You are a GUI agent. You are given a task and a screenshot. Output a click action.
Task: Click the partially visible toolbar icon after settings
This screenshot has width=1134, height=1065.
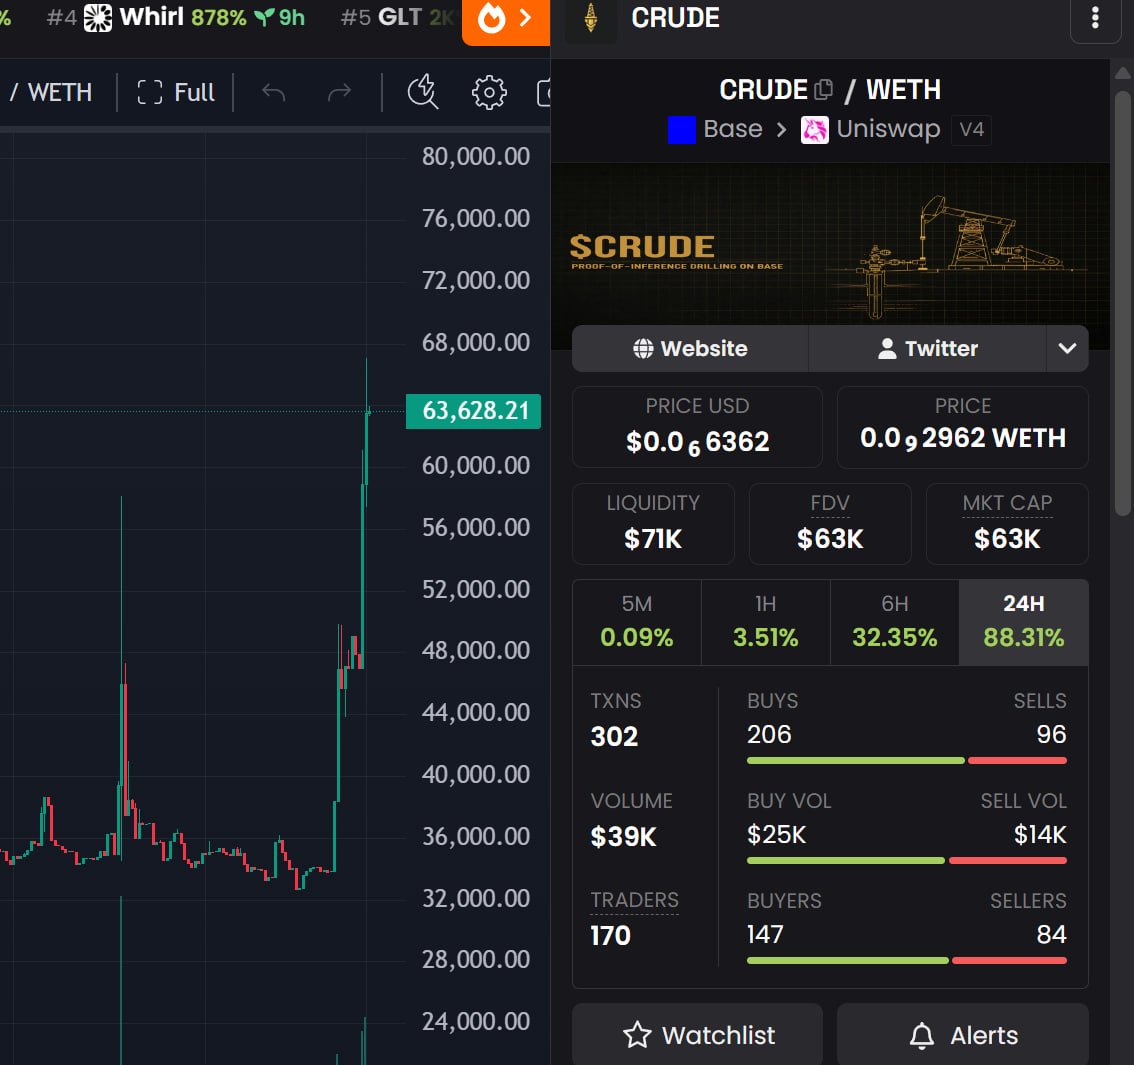543,93
